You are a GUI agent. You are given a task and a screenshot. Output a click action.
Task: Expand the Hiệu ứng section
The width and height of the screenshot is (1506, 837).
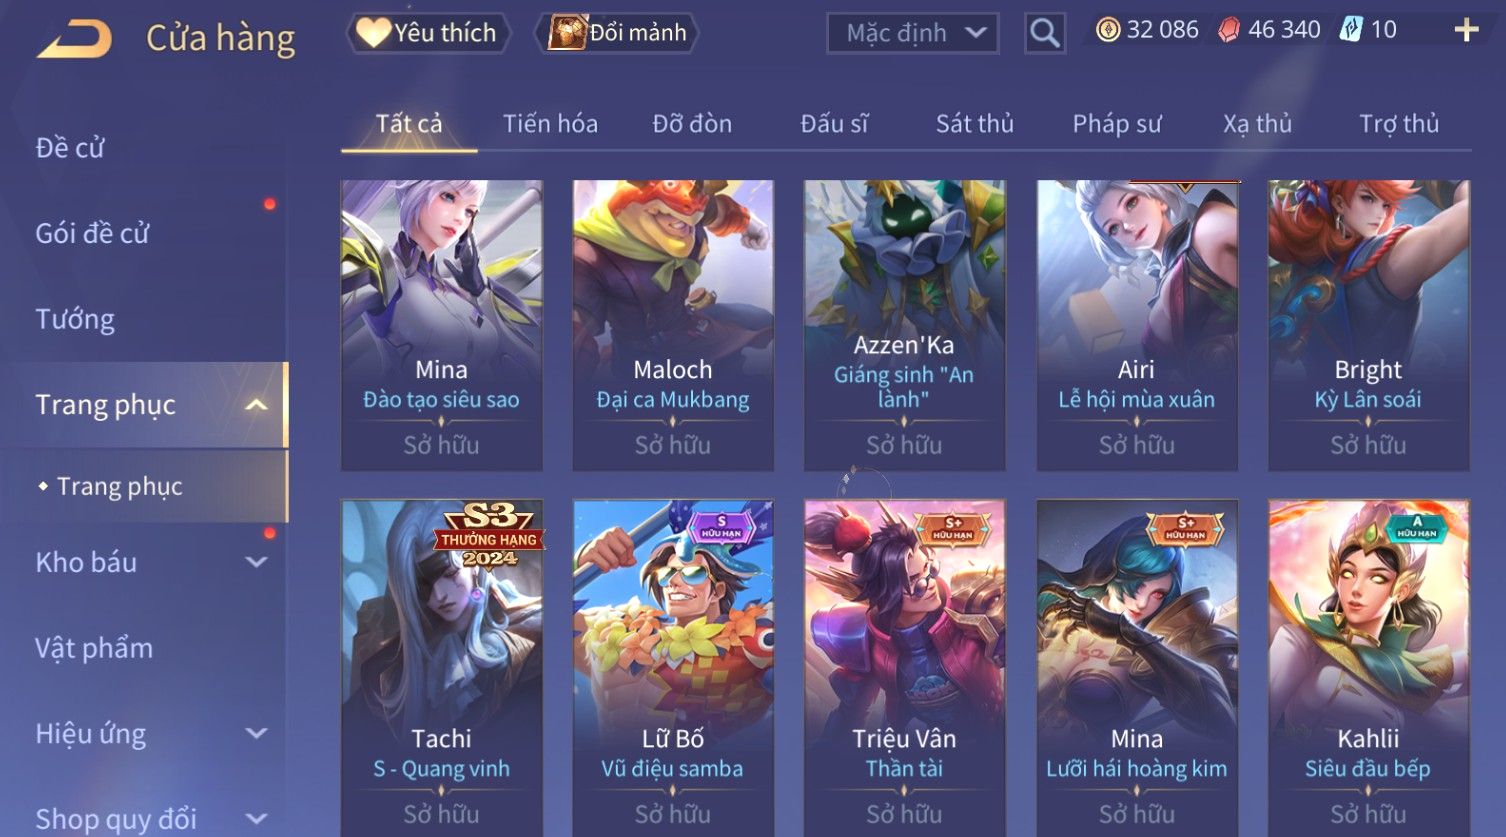(x=256, y=733)
